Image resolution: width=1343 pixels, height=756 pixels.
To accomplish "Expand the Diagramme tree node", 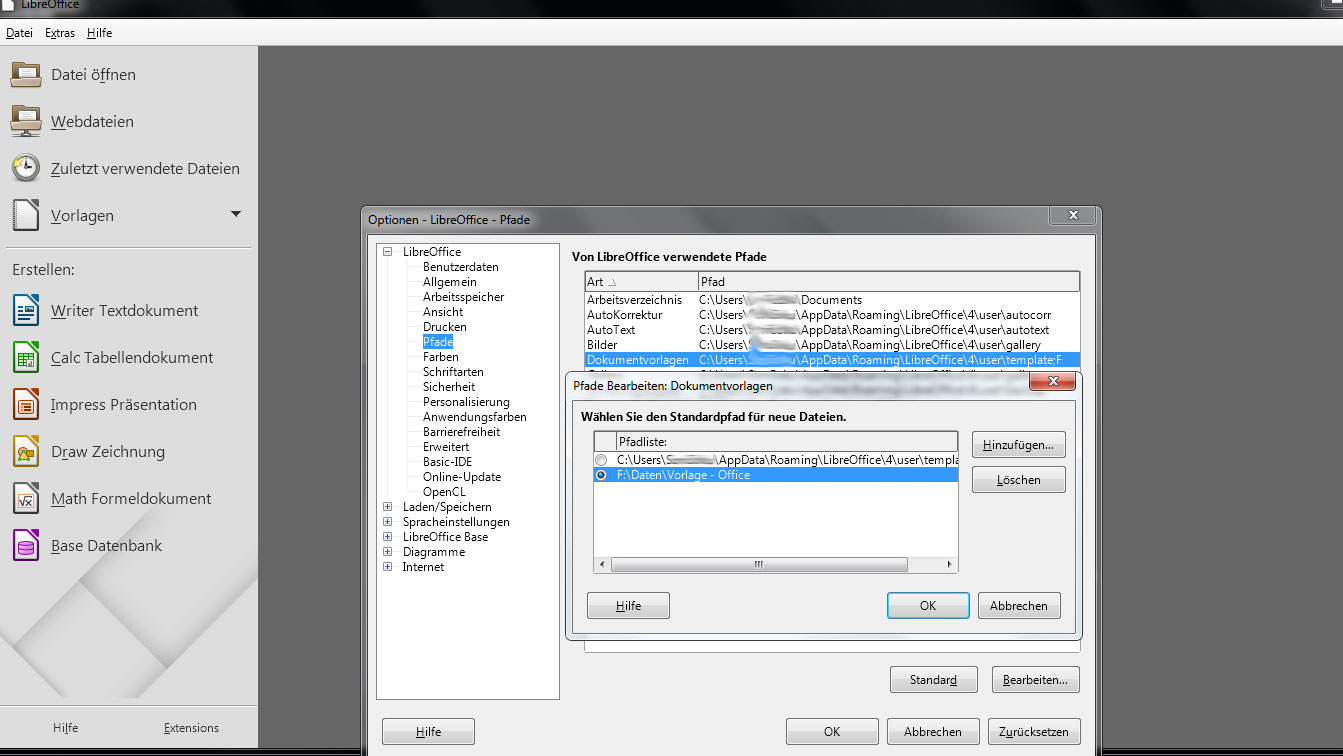I will tap(388, 552).
